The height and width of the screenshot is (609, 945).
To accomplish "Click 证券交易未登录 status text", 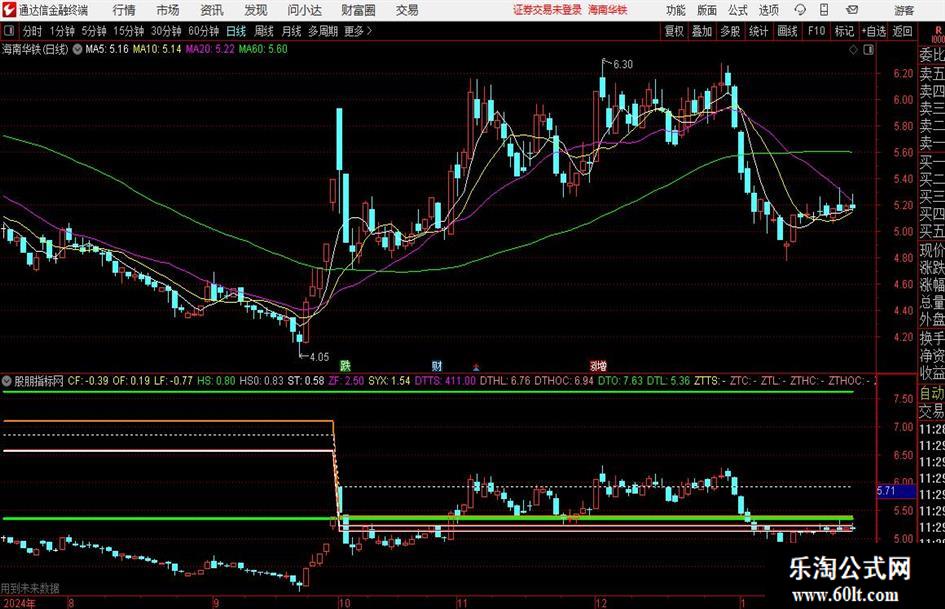I will pyautogui.click(x=548, y=10).
